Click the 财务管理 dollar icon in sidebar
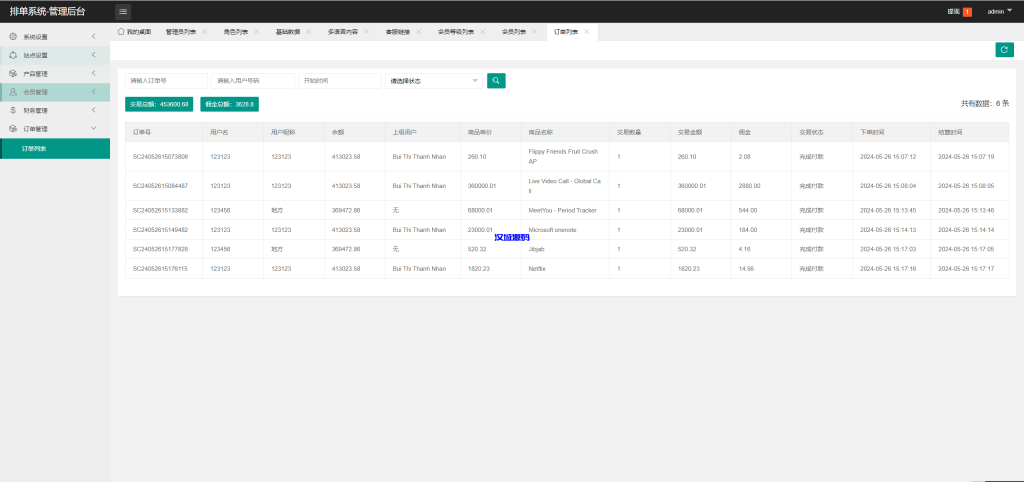Screen dimensions: 1024x482 13,110
